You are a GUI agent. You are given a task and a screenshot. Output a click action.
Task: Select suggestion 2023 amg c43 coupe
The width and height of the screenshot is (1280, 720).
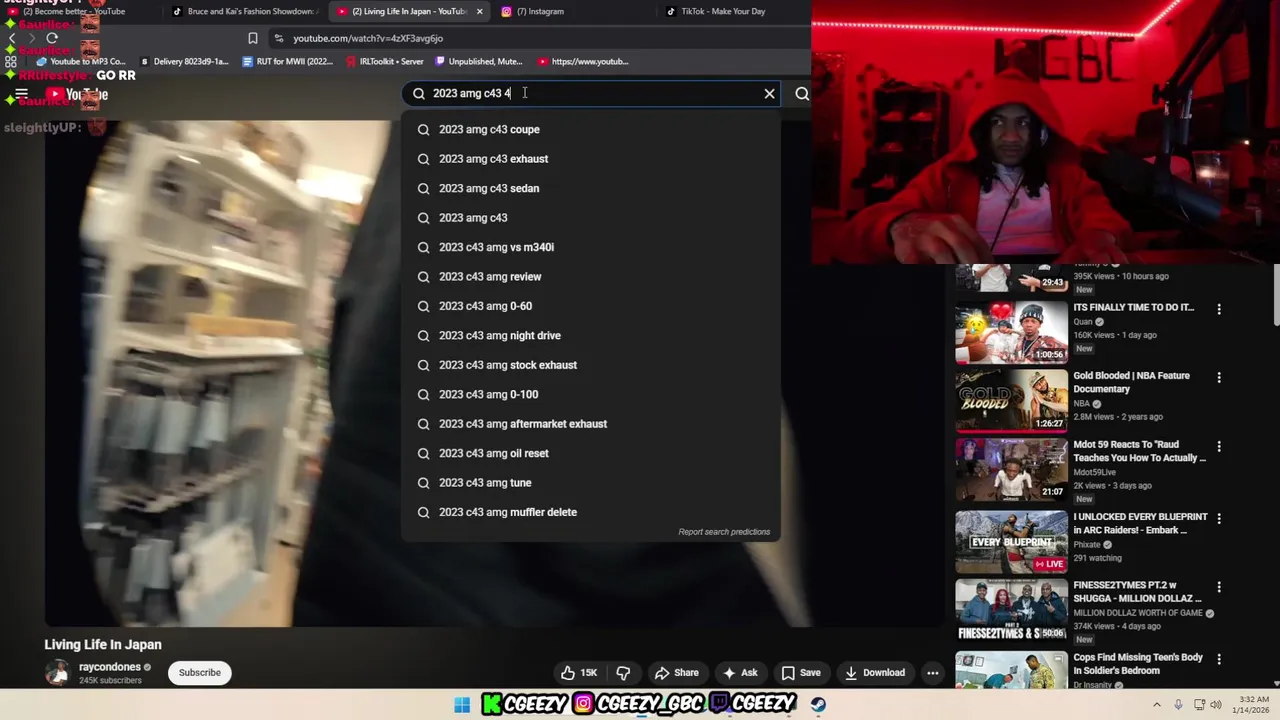(x=590, y=129)
